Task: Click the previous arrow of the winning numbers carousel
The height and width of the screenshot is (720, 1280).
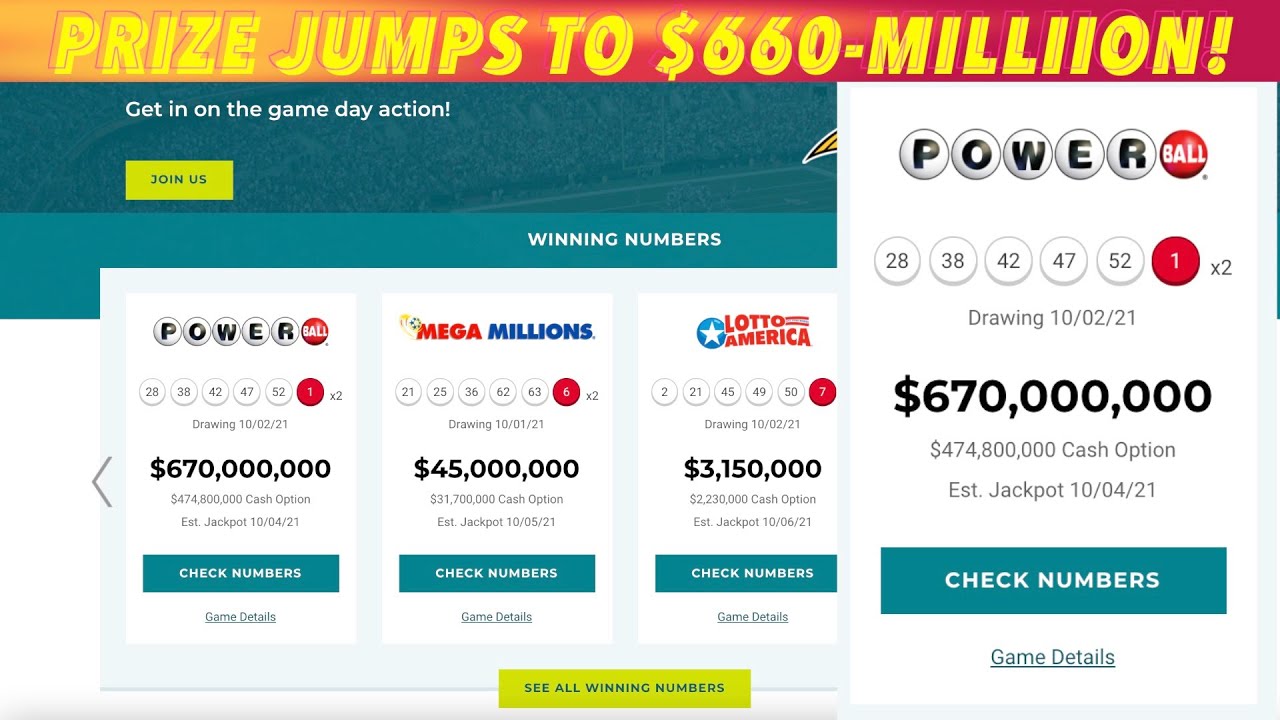Action: [102, 482]
